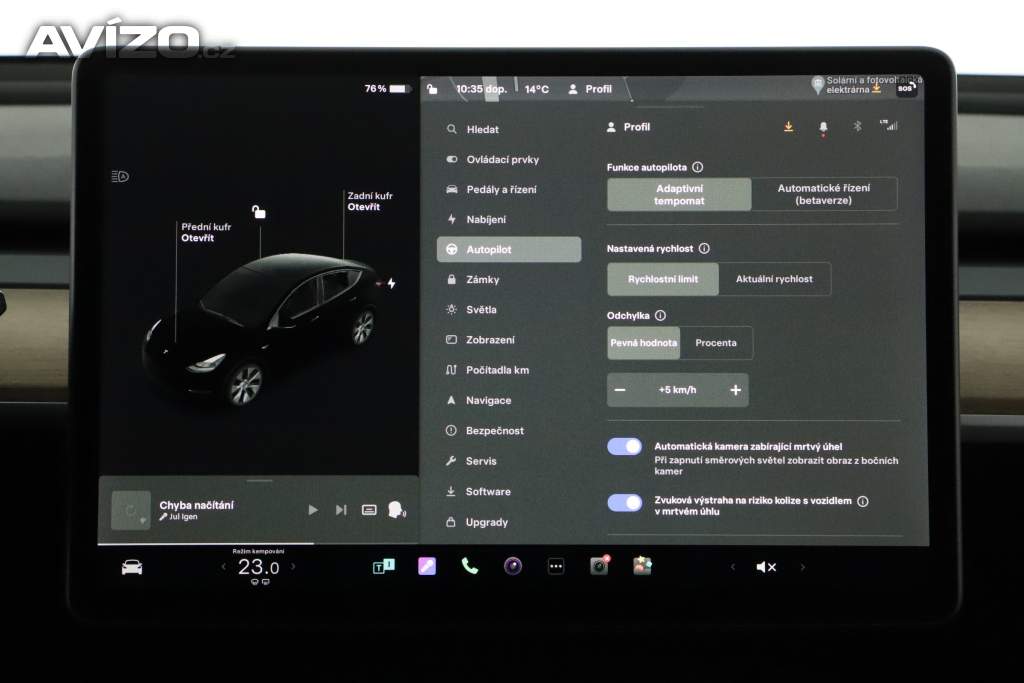The height and width of the screenshot is (683, 1024).
Task: Increase speed offset with plus button
Action: [x=735, y=390]
